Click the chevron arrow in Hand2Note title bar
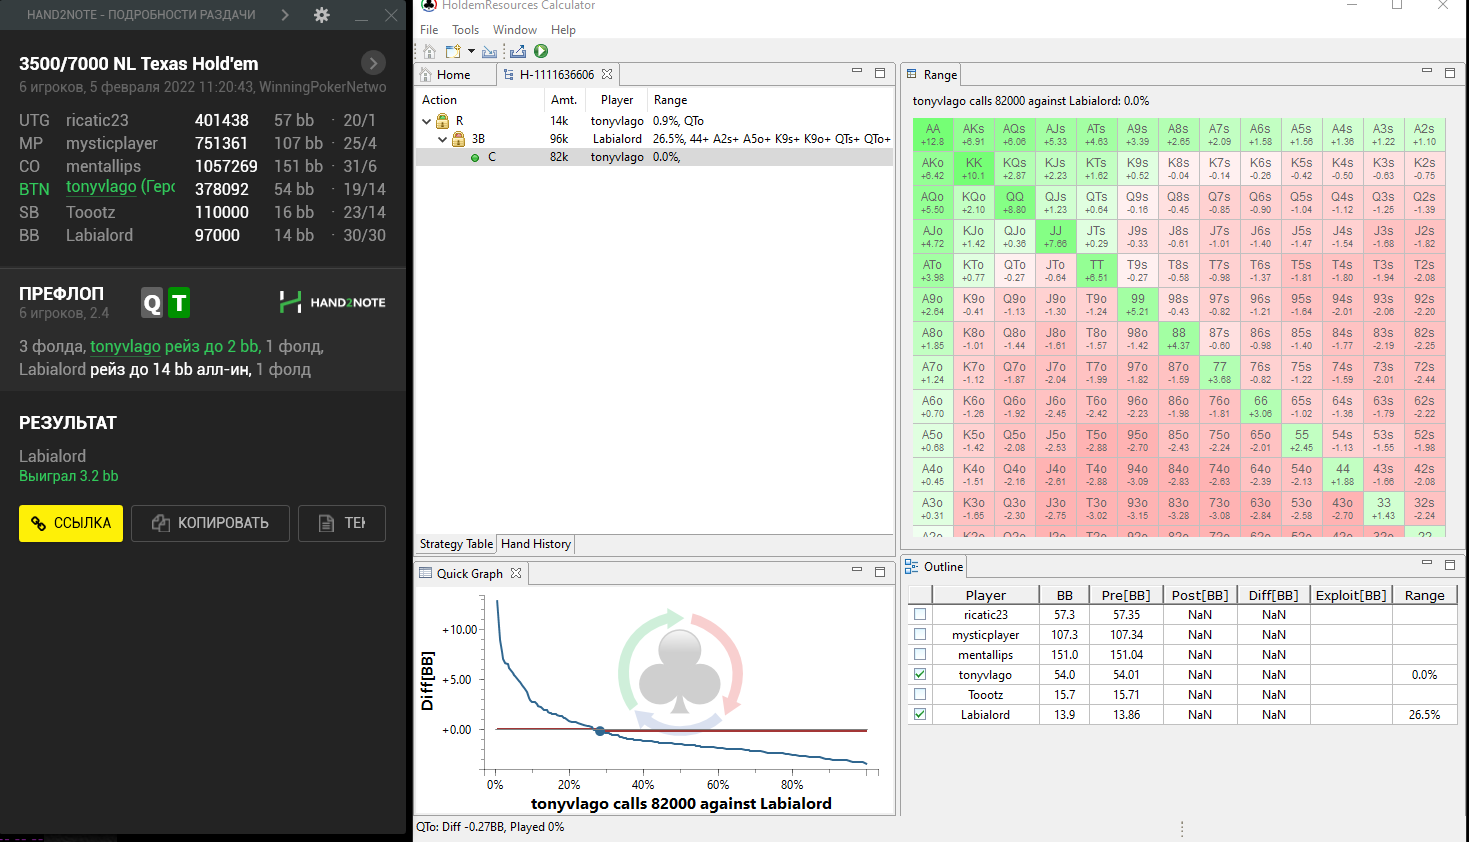This screenshot has width=1469, height=842. [x=284, y=15]
